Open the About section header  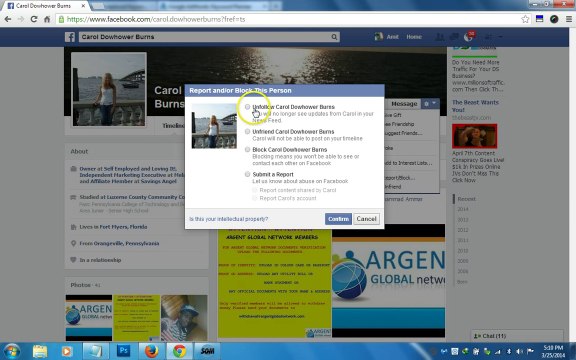[x=79, y=151]
